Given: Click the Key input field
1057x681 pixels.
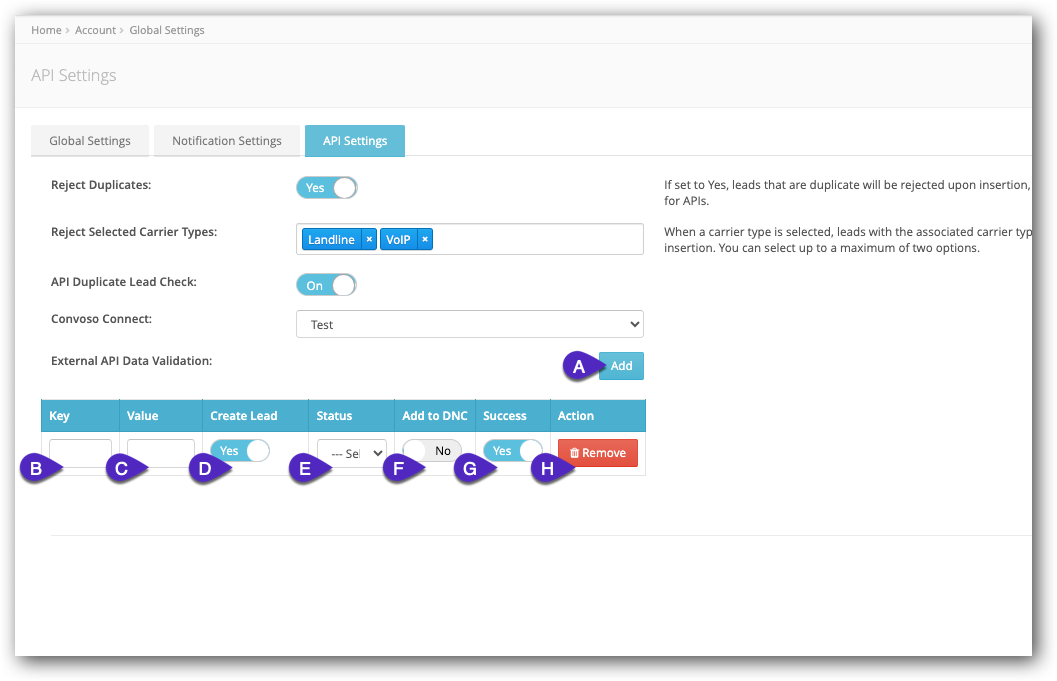Looking at the screenshot, I should [79, 451].
